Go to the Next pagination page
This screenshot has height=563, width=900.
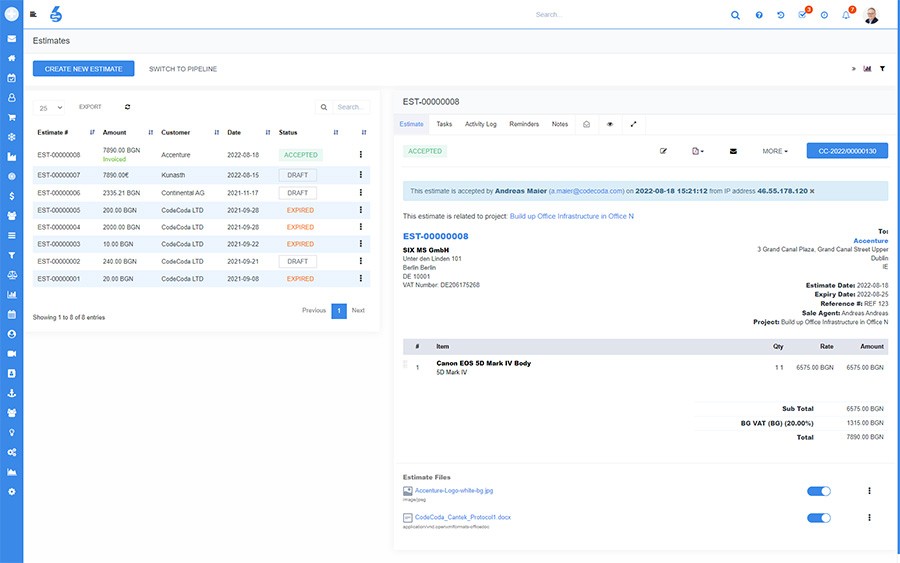[358, 310]
